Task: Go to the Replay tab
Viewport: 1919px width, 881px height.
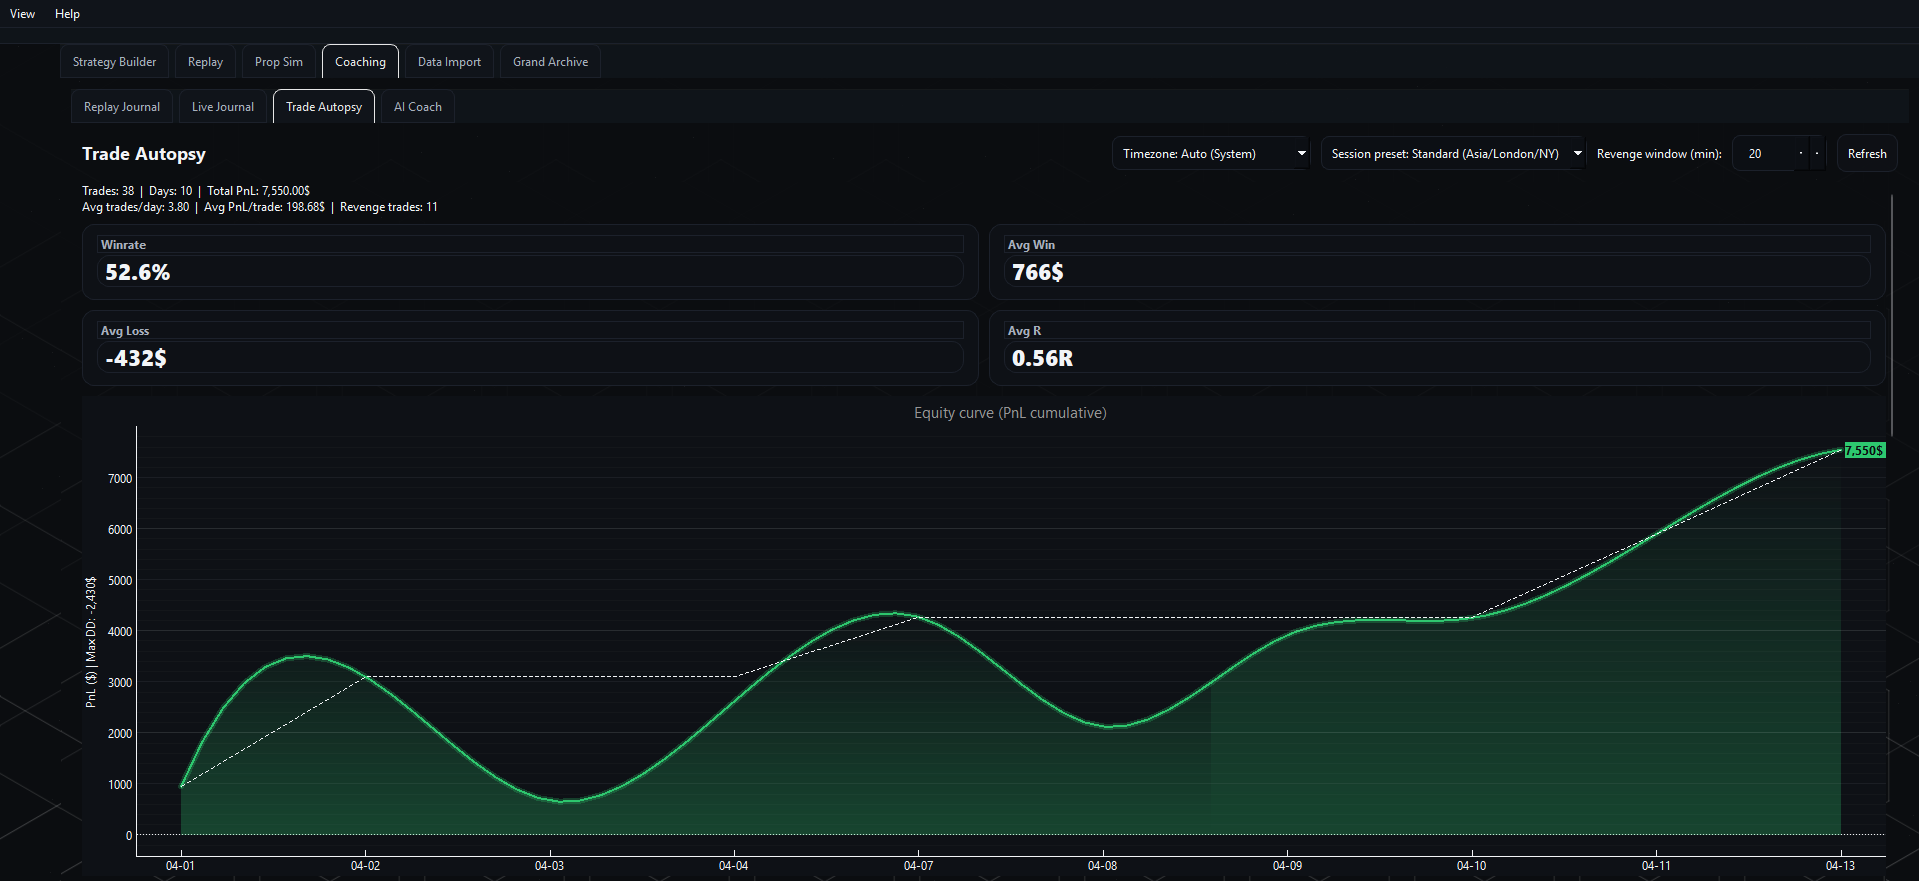Action: tap(205, 62)
